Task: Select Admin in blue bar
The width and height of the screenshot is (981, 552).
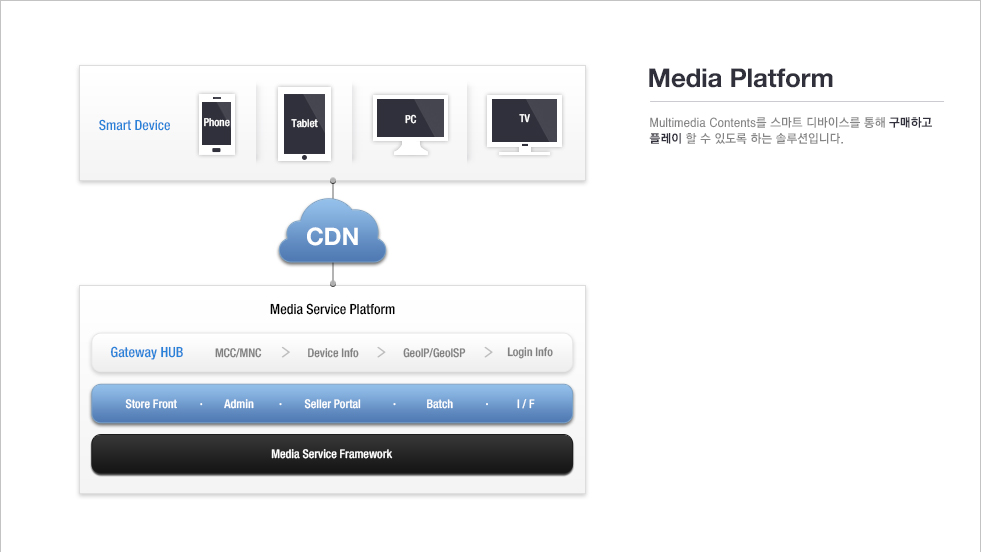Action: (x=239, y=404)
